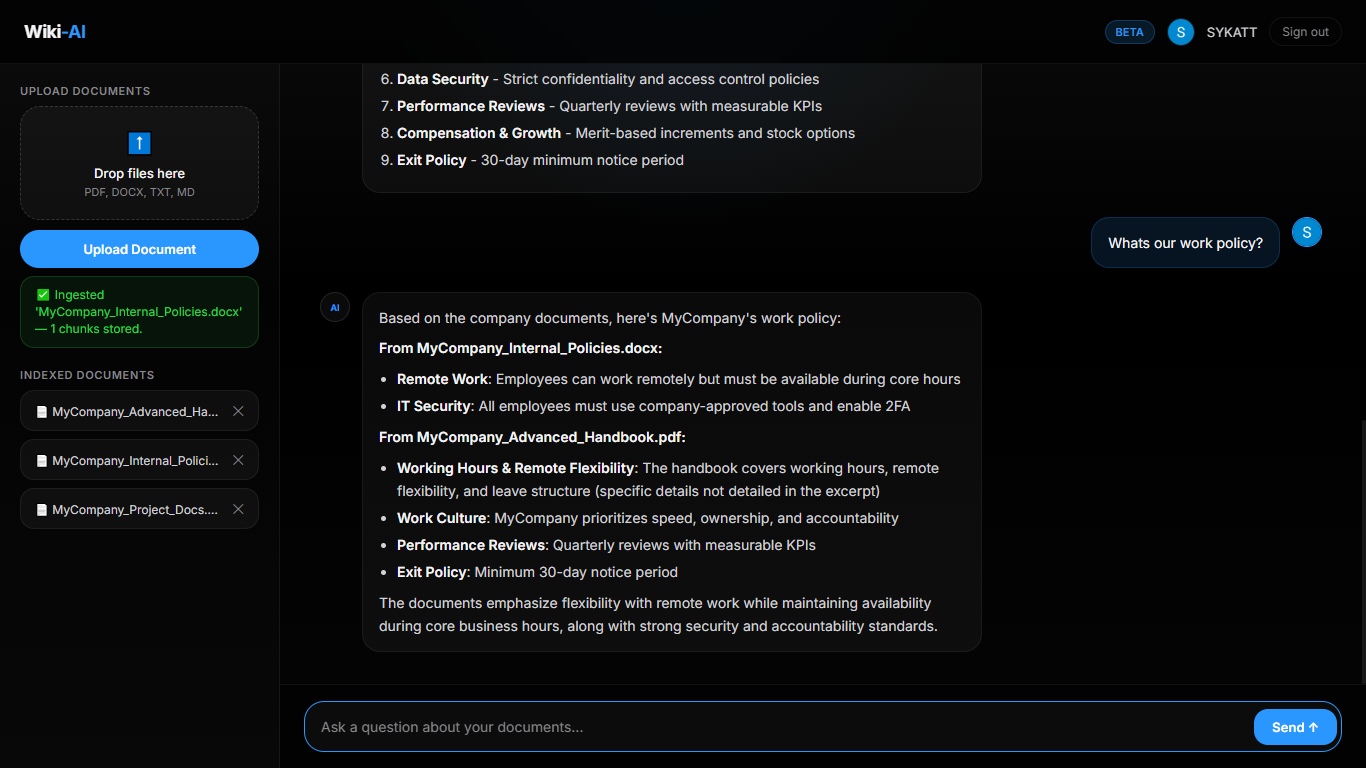The height and width of the screenshot is (768, 1366).
Task: Click the upload arrow icon in drop zone
Action: click(x=139, y=143)
